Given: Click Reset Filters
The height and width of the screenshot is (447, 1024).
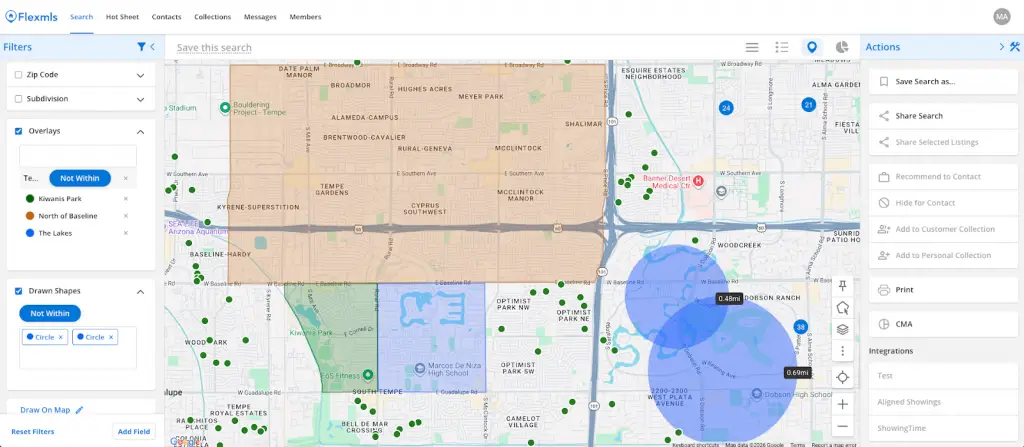Looking at the screenshot, I should click(x=33, y=431).
